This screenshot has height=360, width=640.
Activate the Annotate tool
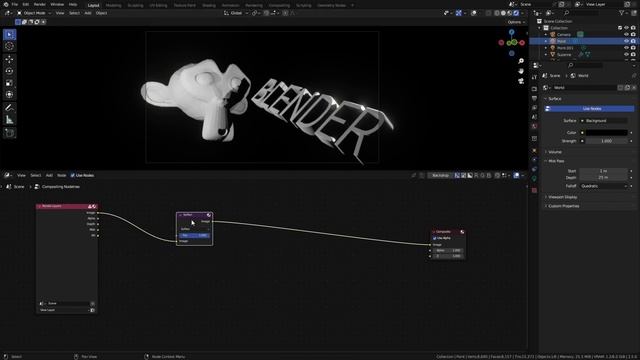click(x=9, y=108)
